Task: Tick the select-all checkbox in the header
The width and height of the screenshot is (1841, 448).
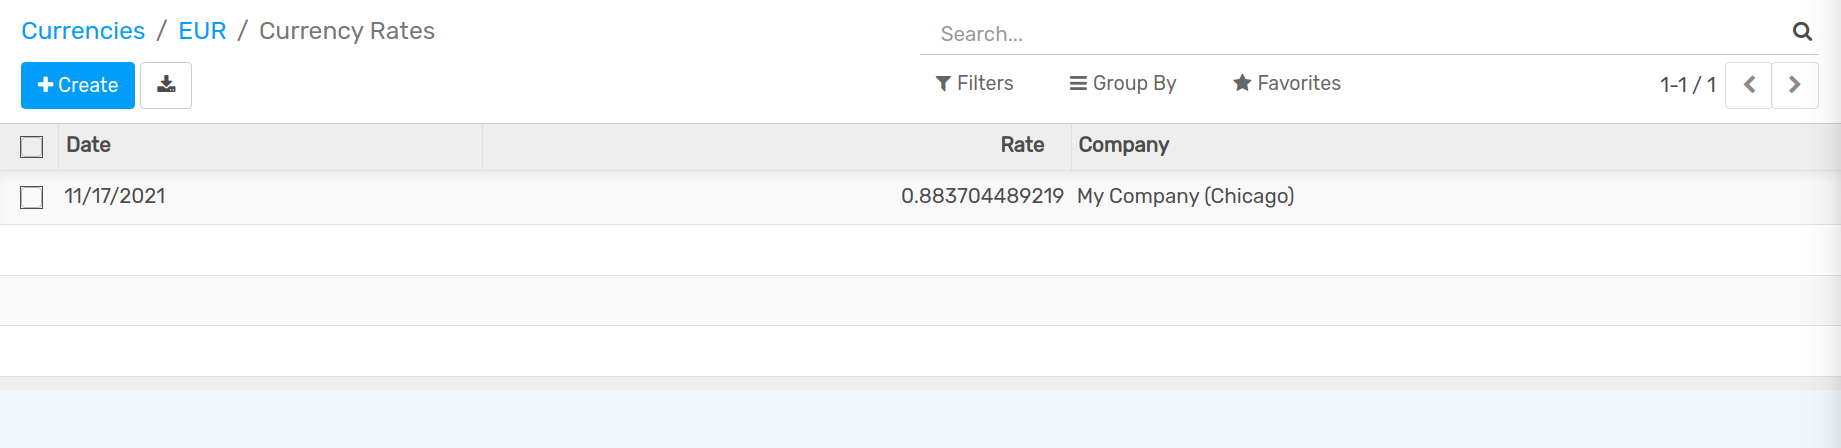Action: click(32, 147)
